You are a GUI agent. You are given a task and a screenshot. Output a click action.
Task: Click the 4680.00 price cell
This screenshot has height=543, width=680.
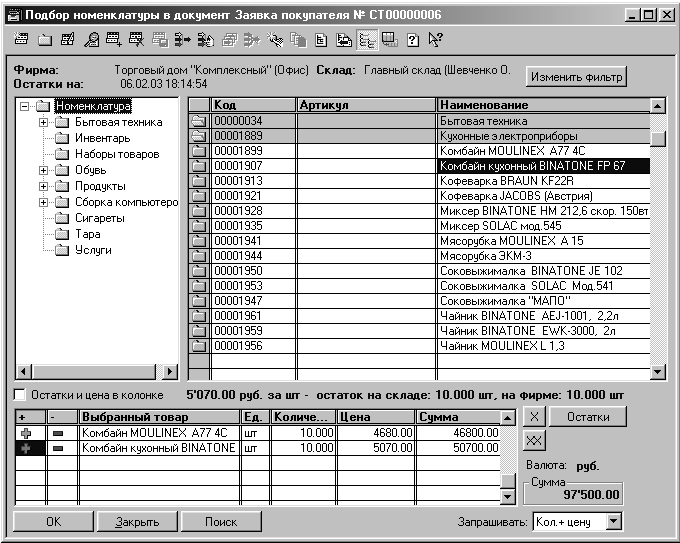[376, 433]
